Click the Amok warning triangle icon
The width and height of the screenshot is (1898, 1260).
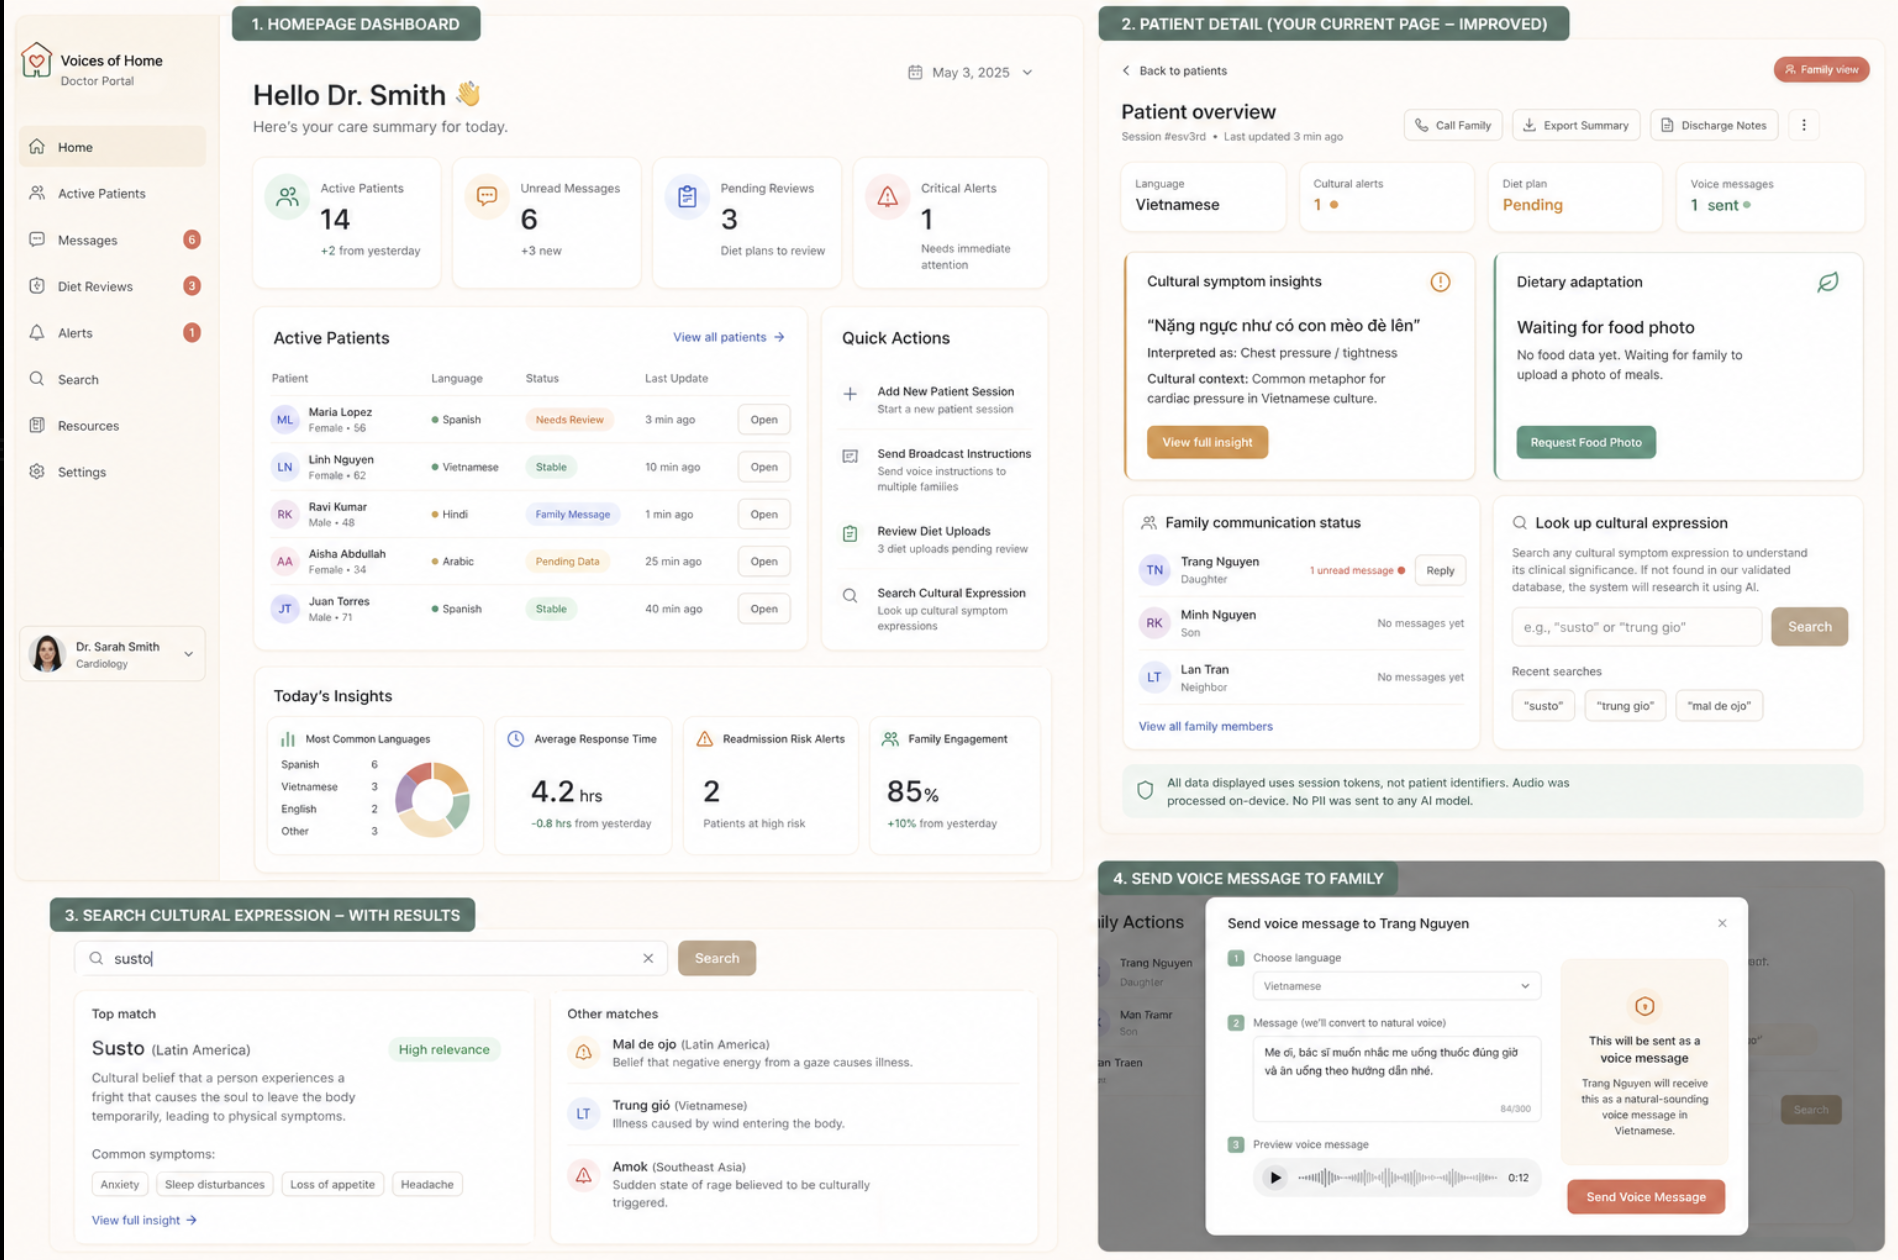tap(583, 1175)
